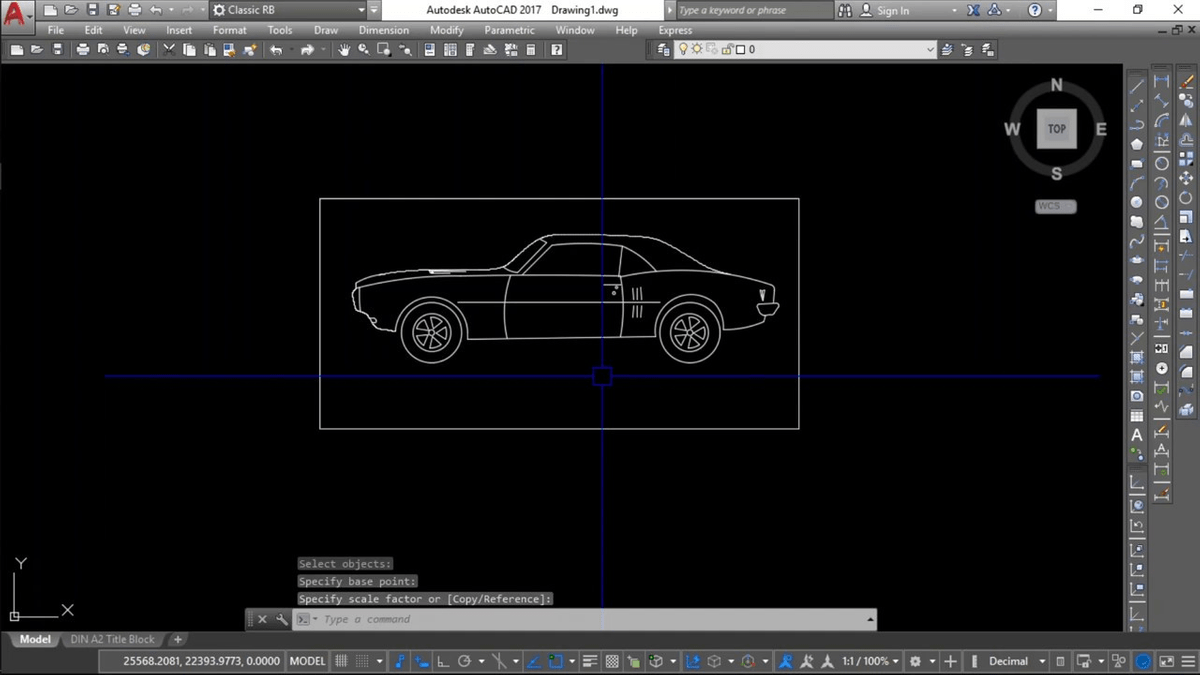
Task: Expand the layer selection dropdown
Action: point(930,50)
